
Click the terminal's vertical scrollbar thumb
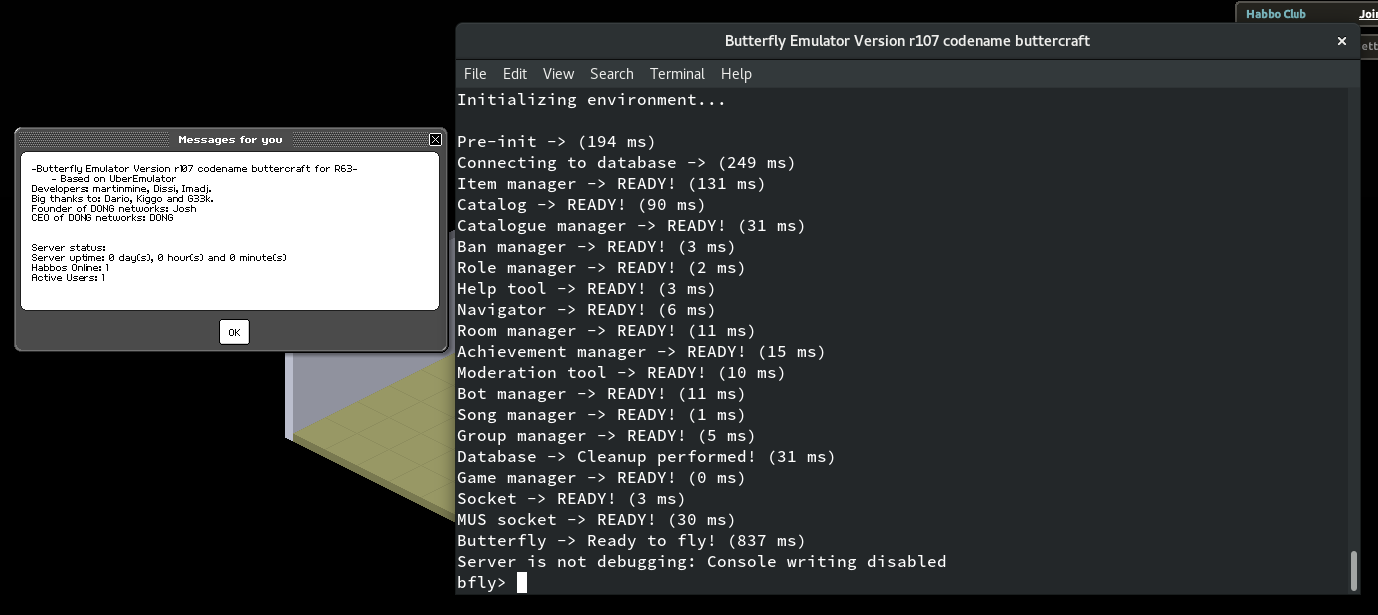coord(1354,570)
